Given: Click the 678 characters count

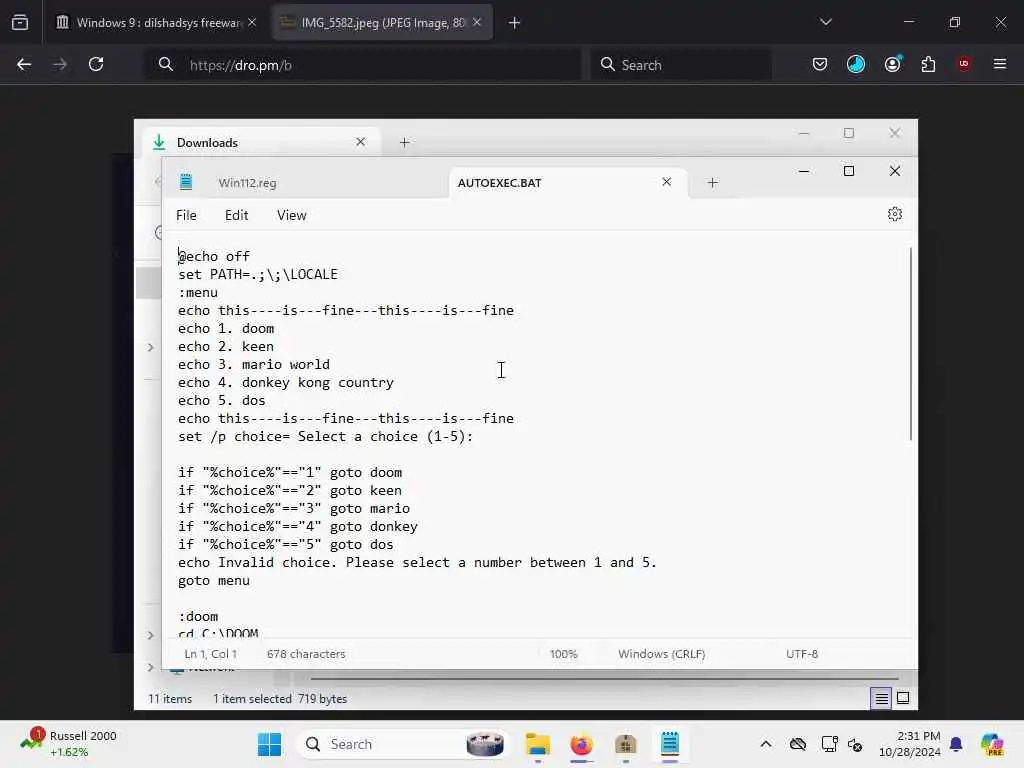Looking at the screenshot, I should tap(306, 654).
